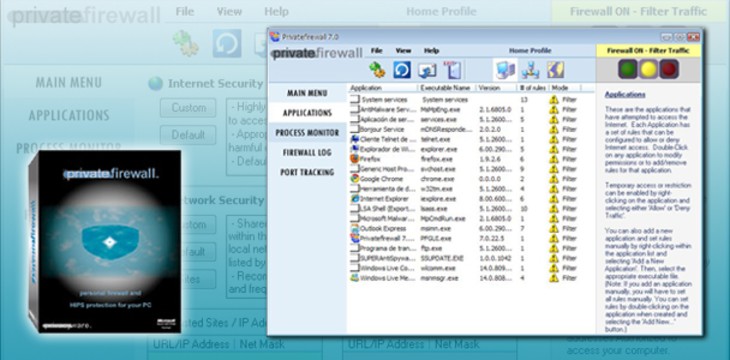Viewport: 730px width, 360px height.
Task: Open PROCESS MONITOR in front window sidebar
Action: (307, 133)
